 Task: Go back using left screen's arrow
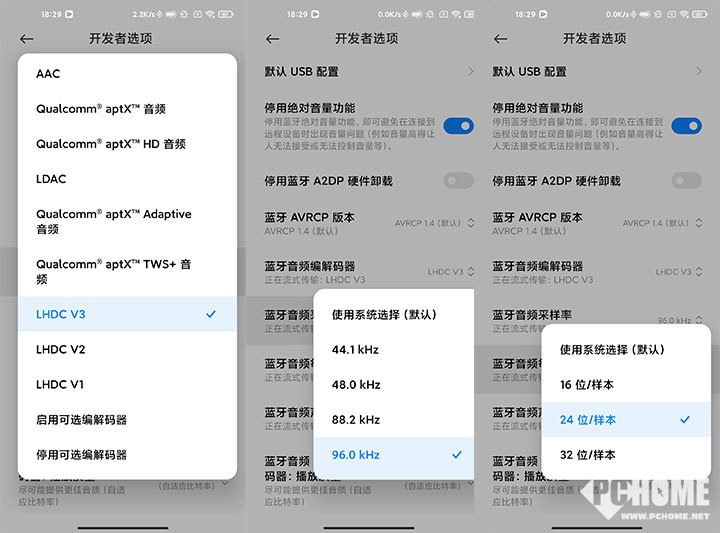coord(27,39)
